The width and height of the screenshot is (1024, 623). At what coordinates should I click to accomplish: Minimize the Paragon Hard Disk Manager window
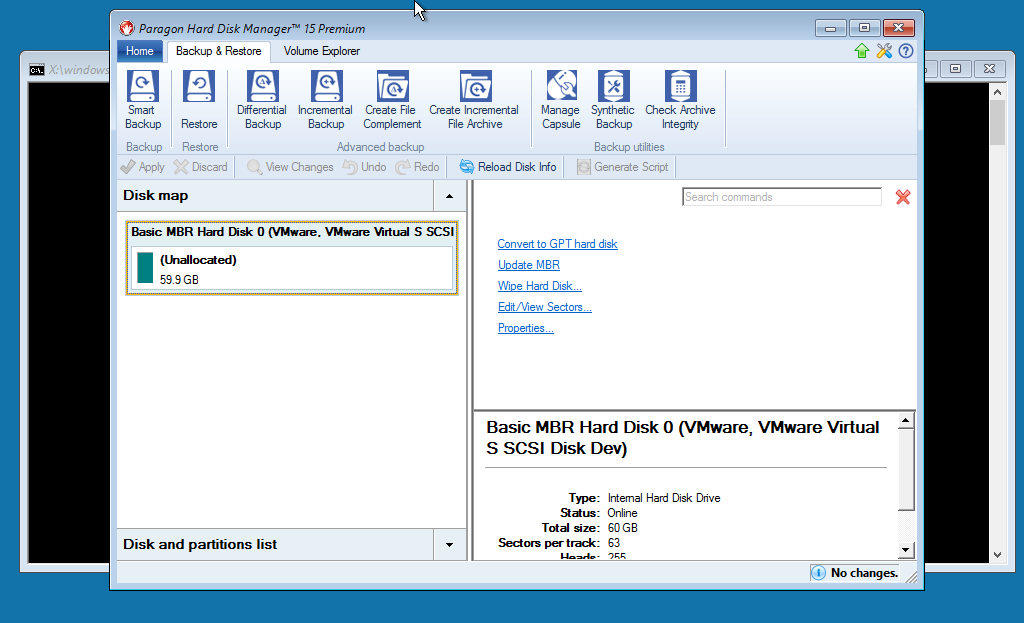(x=830, y=28)
